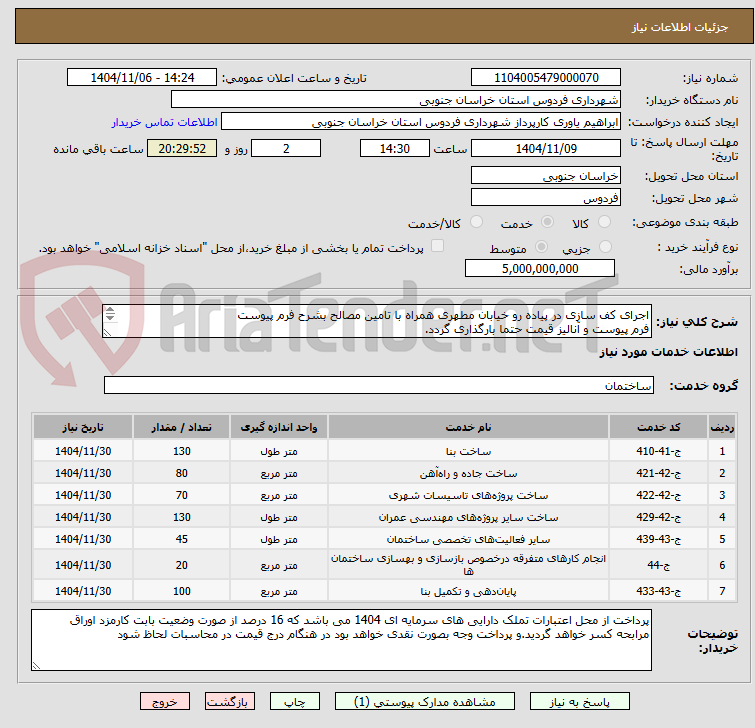This screenshot has width=755, height=728.
Task: Click the ایجاد کننده درخواست field
Action: [420, 122]
